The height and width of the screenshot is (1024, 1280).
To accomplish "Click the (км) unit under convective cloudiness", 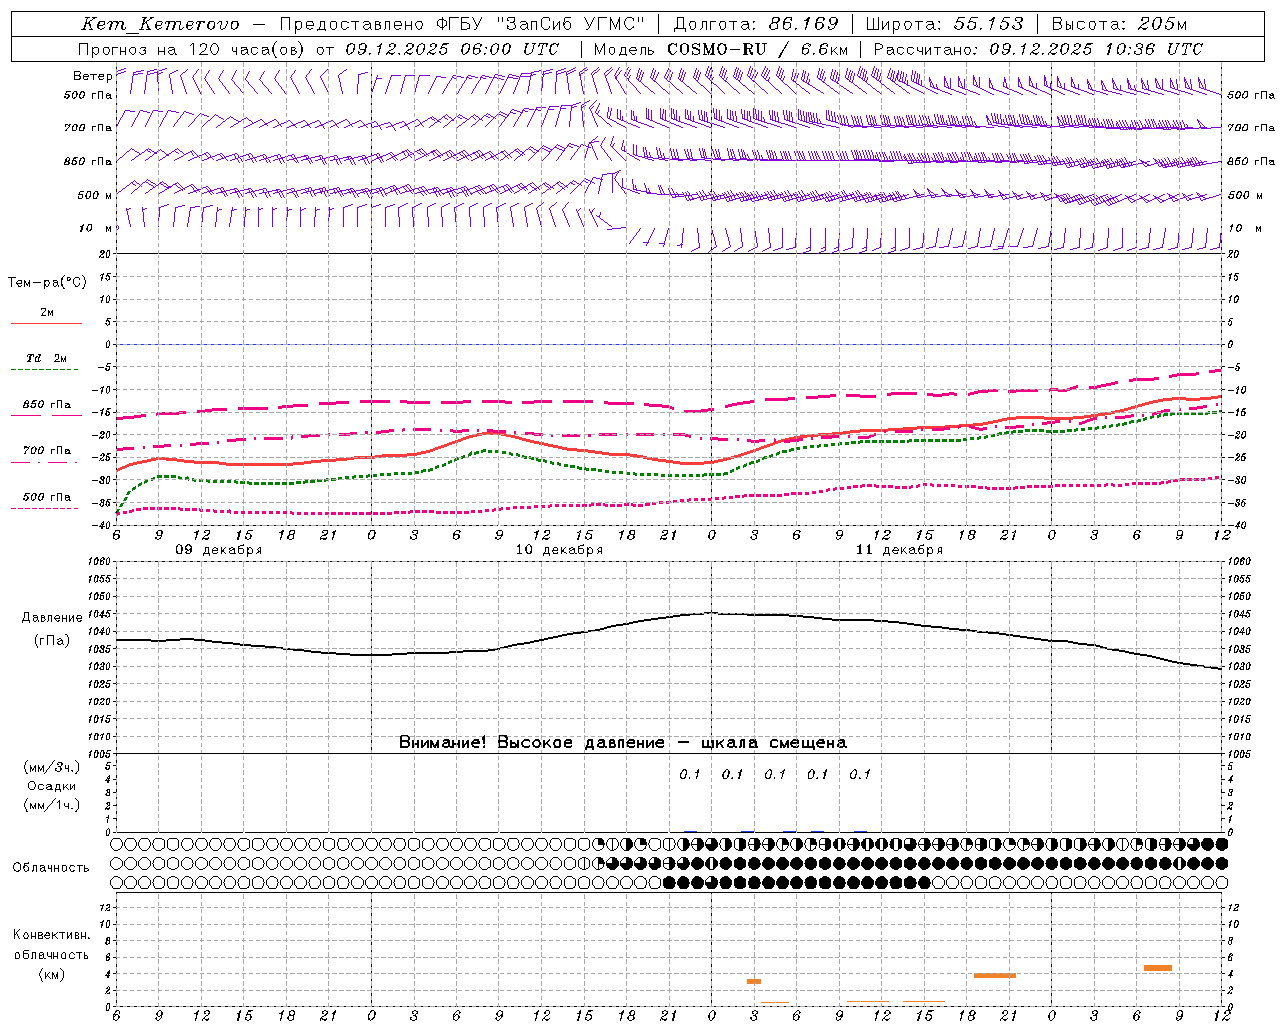I will pyautogui.click(x=51, y=974).
